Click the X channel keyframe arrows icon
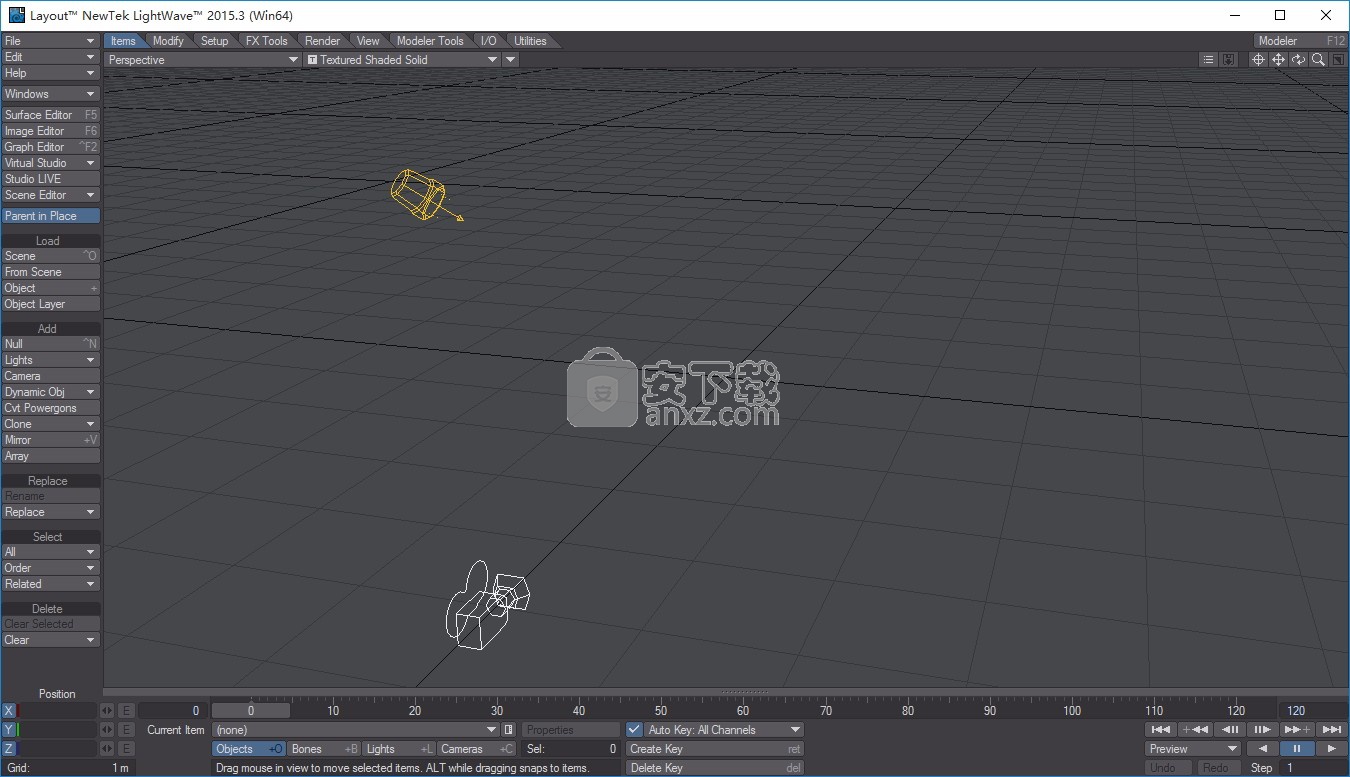The height and width of the screenshot is (777, 1350). pos(108,710)
